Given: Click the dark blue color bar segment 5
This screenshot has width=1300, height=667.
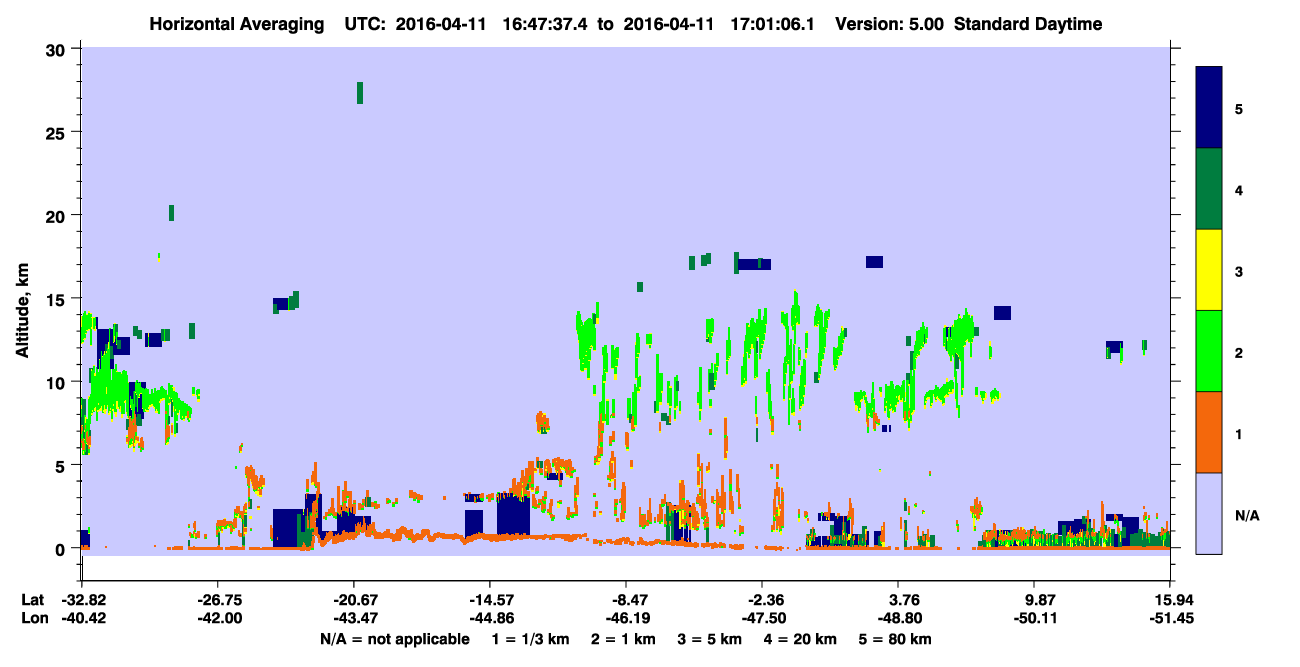Looking at the screenshot, I should click(1209, 108).
